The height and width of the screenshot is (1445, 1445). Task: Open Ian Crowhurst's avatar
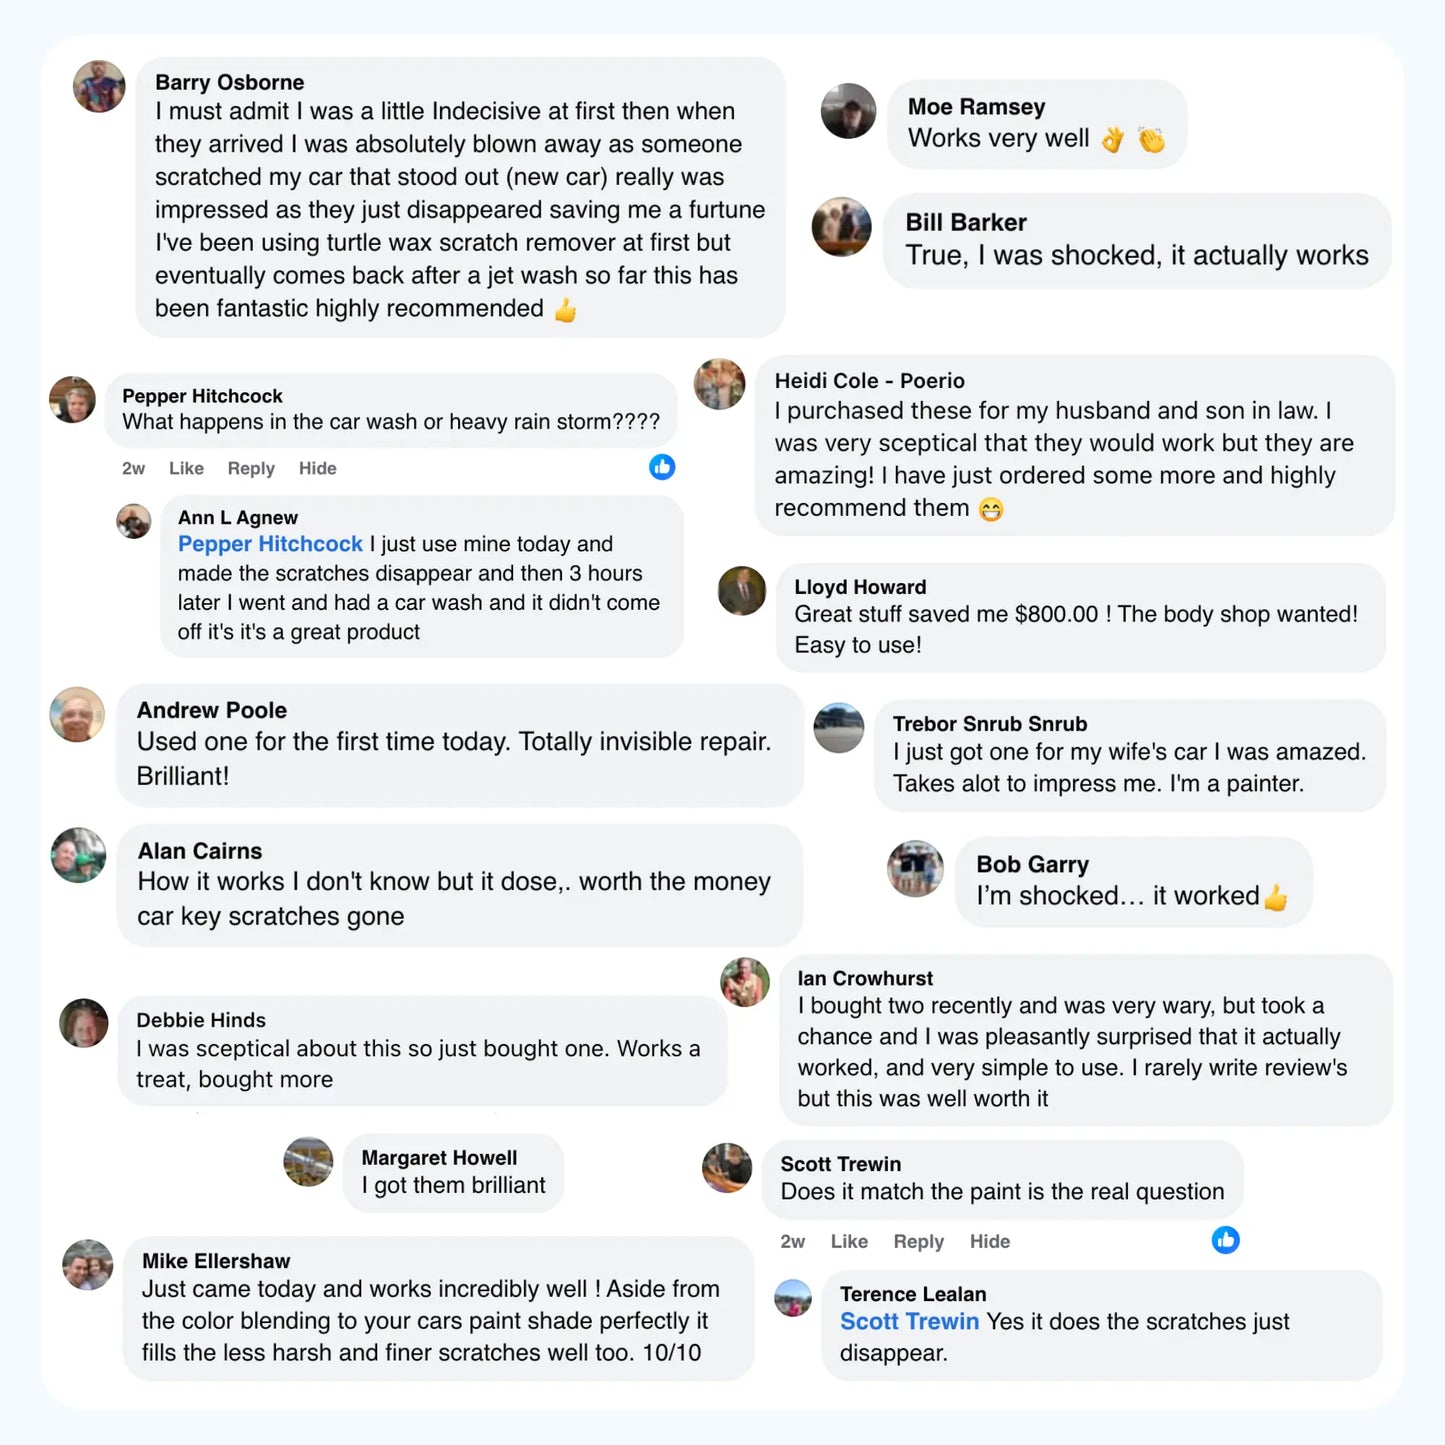click(745, 982)
